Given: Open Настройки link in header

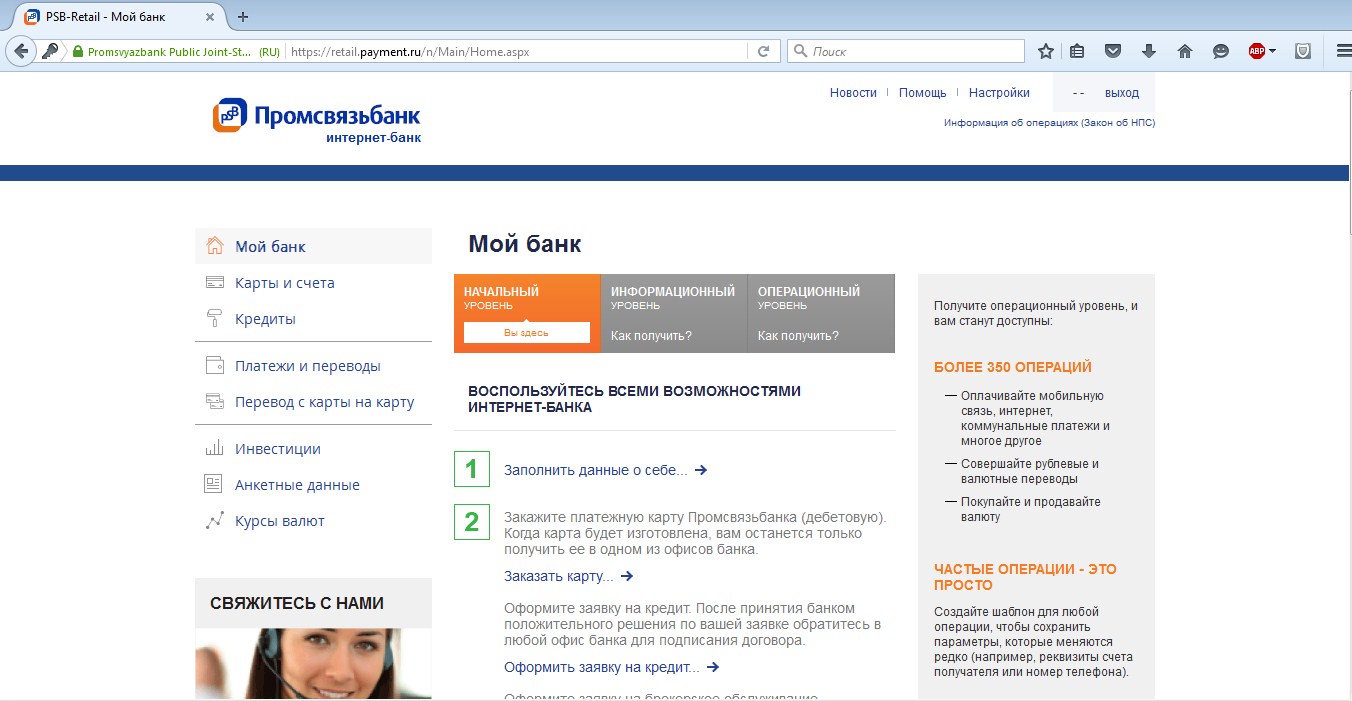Looking at the screenshot, I should pos(999,93).
